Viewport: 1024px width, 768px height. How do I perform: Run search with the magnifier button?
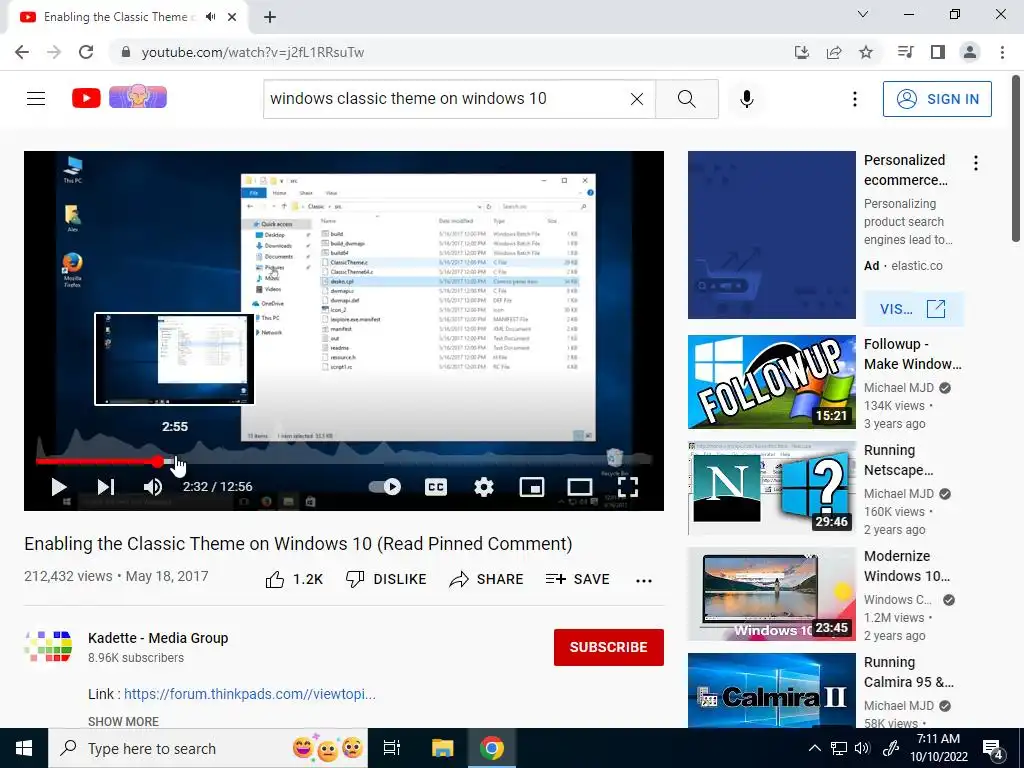tap(686, 99)
